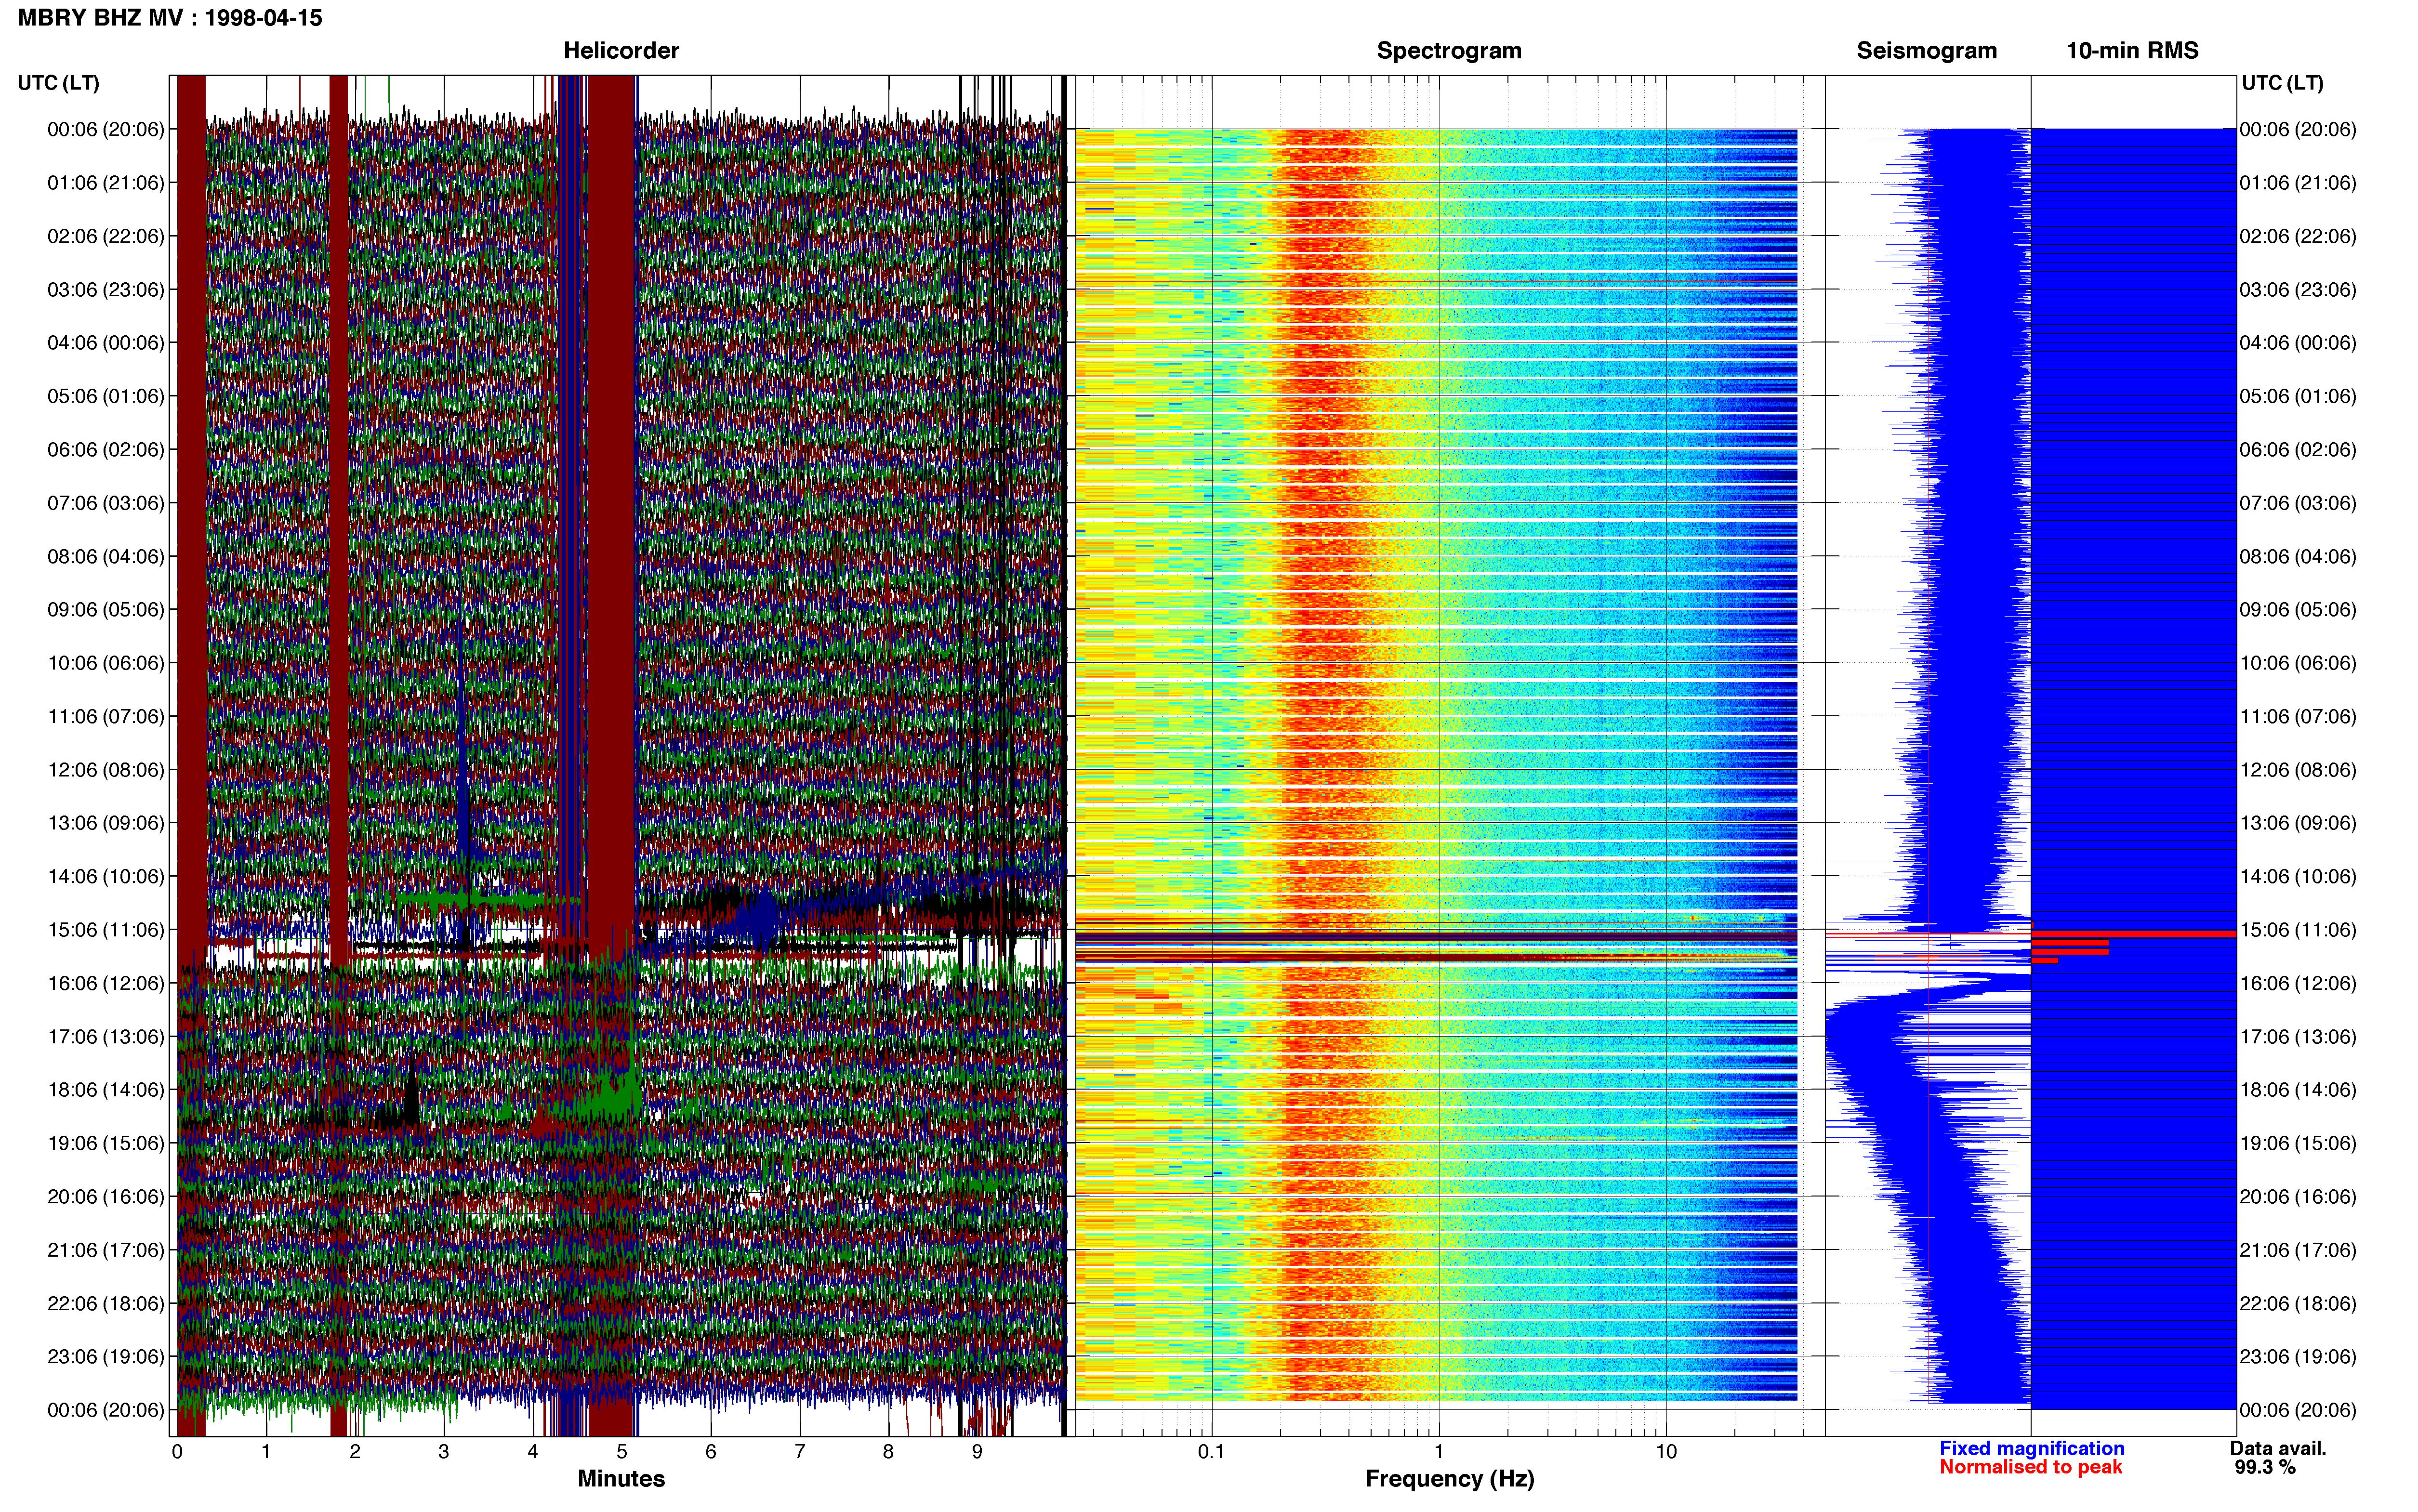Click right-side time label 15:06 (11:06)
Image resolution: width=2418 pixels, height=1512 pixels.
[2298, 930]
